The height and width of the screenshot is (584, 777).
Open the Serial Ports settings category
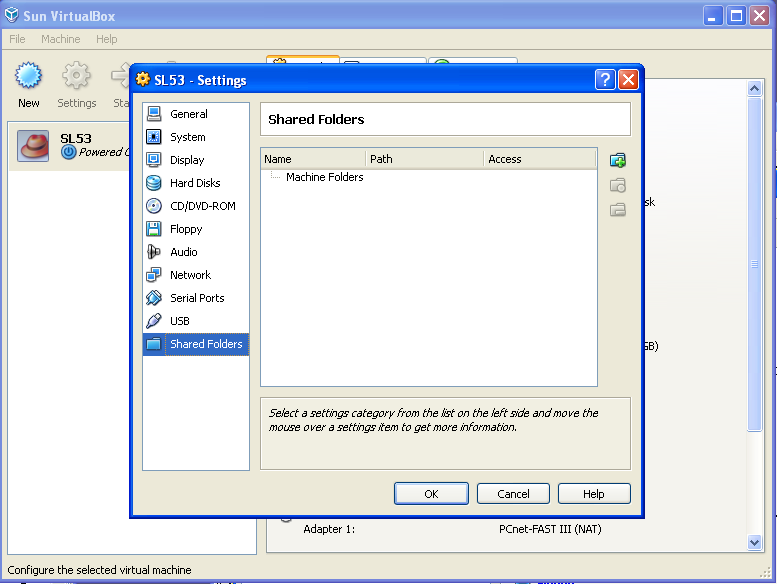point(196,298)
